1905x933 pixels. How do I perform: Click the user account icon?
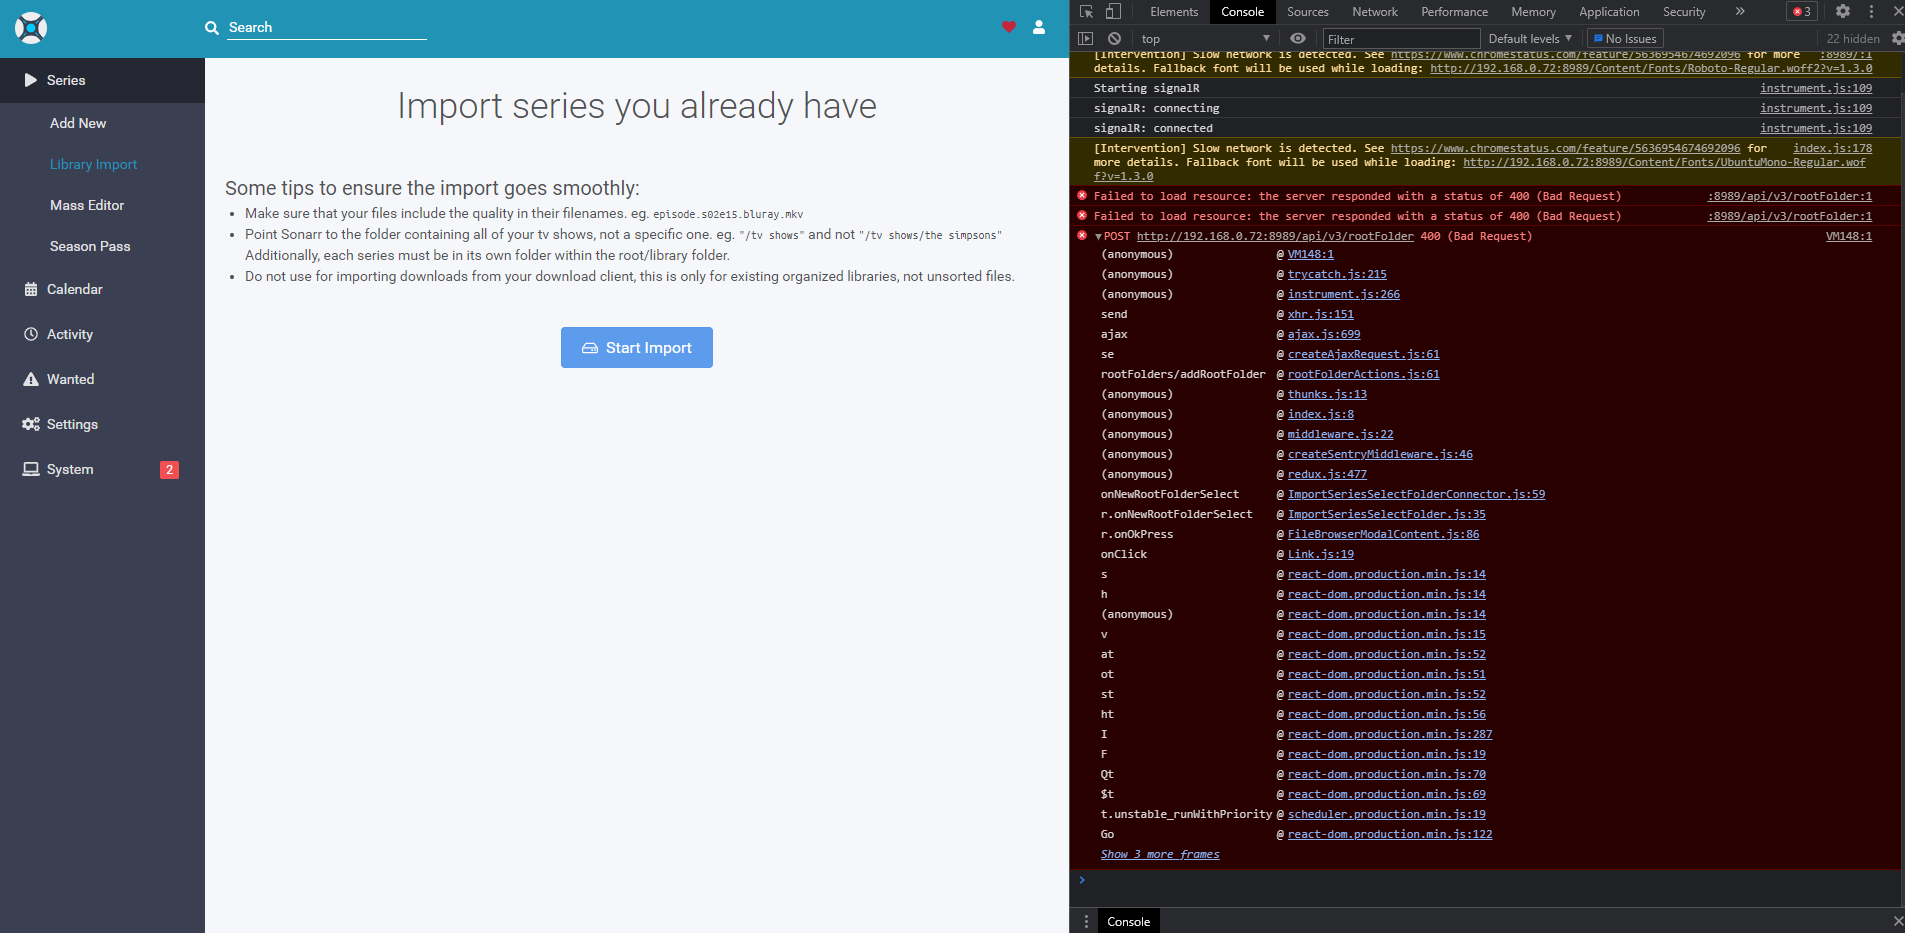1038,27
